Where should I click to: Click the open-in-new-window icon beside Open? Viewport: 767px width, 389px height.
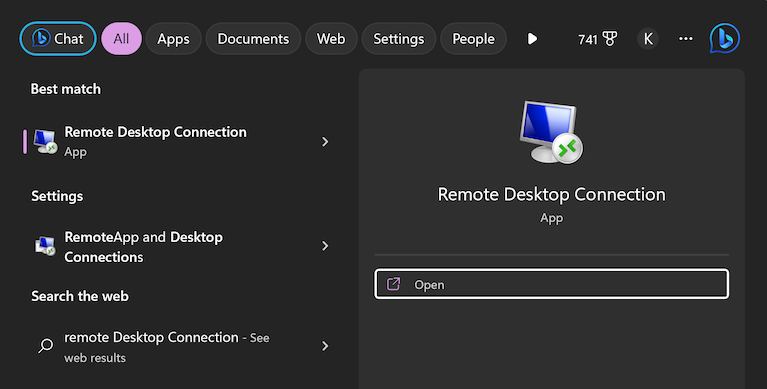click(394, 284)
